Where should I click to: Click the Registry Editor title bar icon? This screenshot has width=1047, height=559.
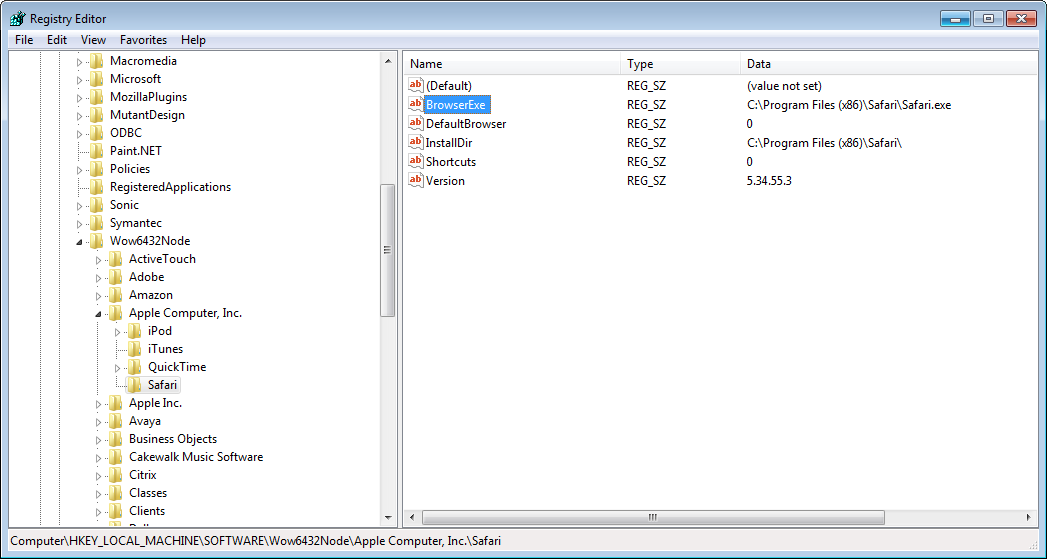pos(17,18)
